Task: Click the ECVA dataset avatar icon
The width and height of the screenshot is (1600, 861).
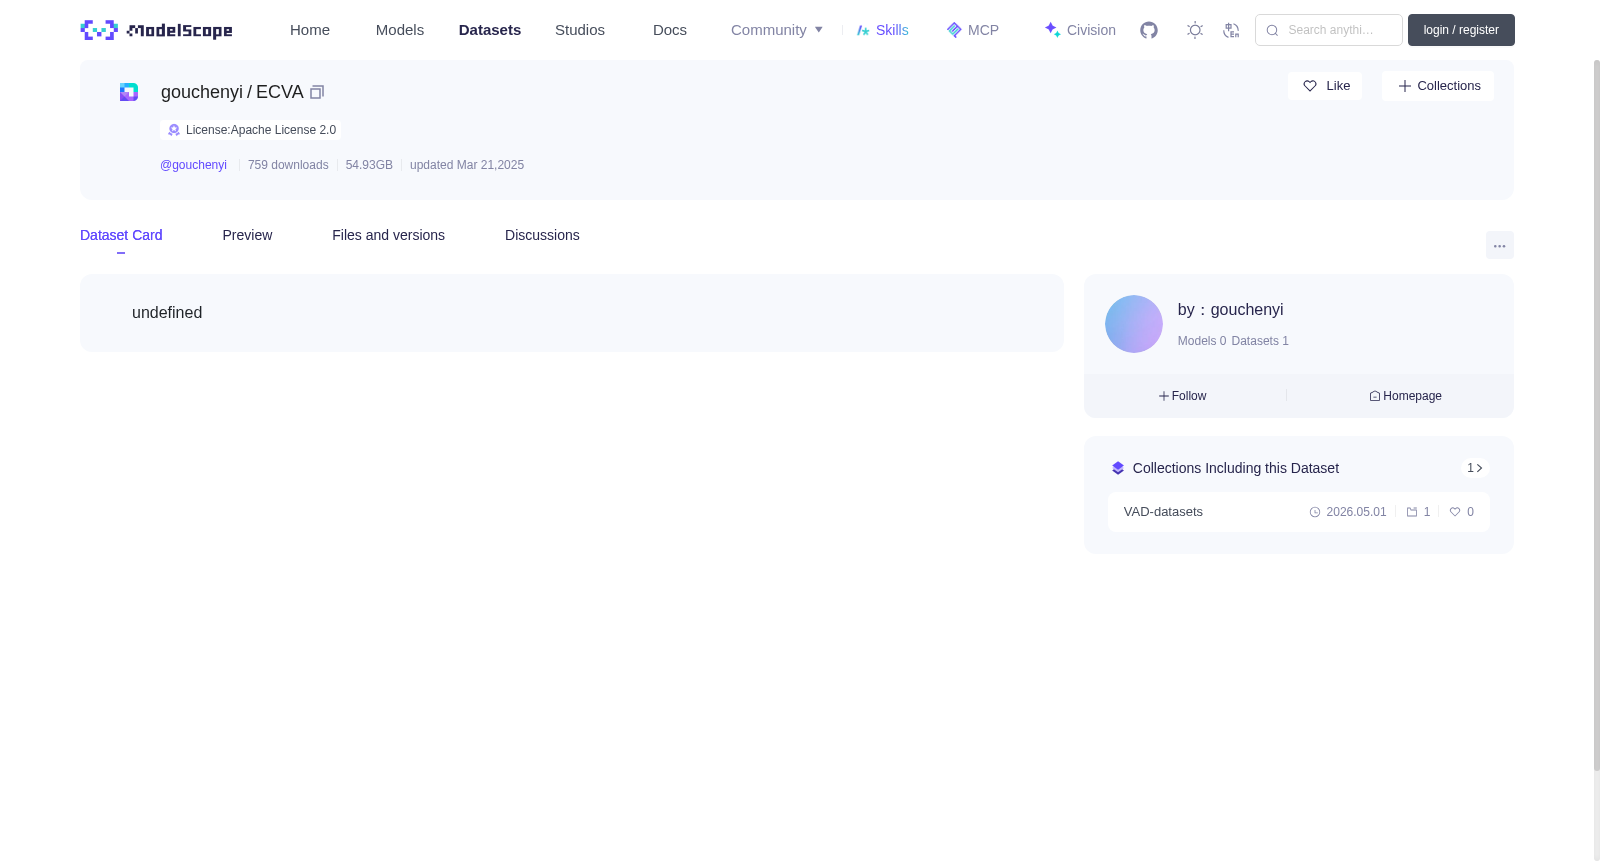Action: [x=129, y=92]
